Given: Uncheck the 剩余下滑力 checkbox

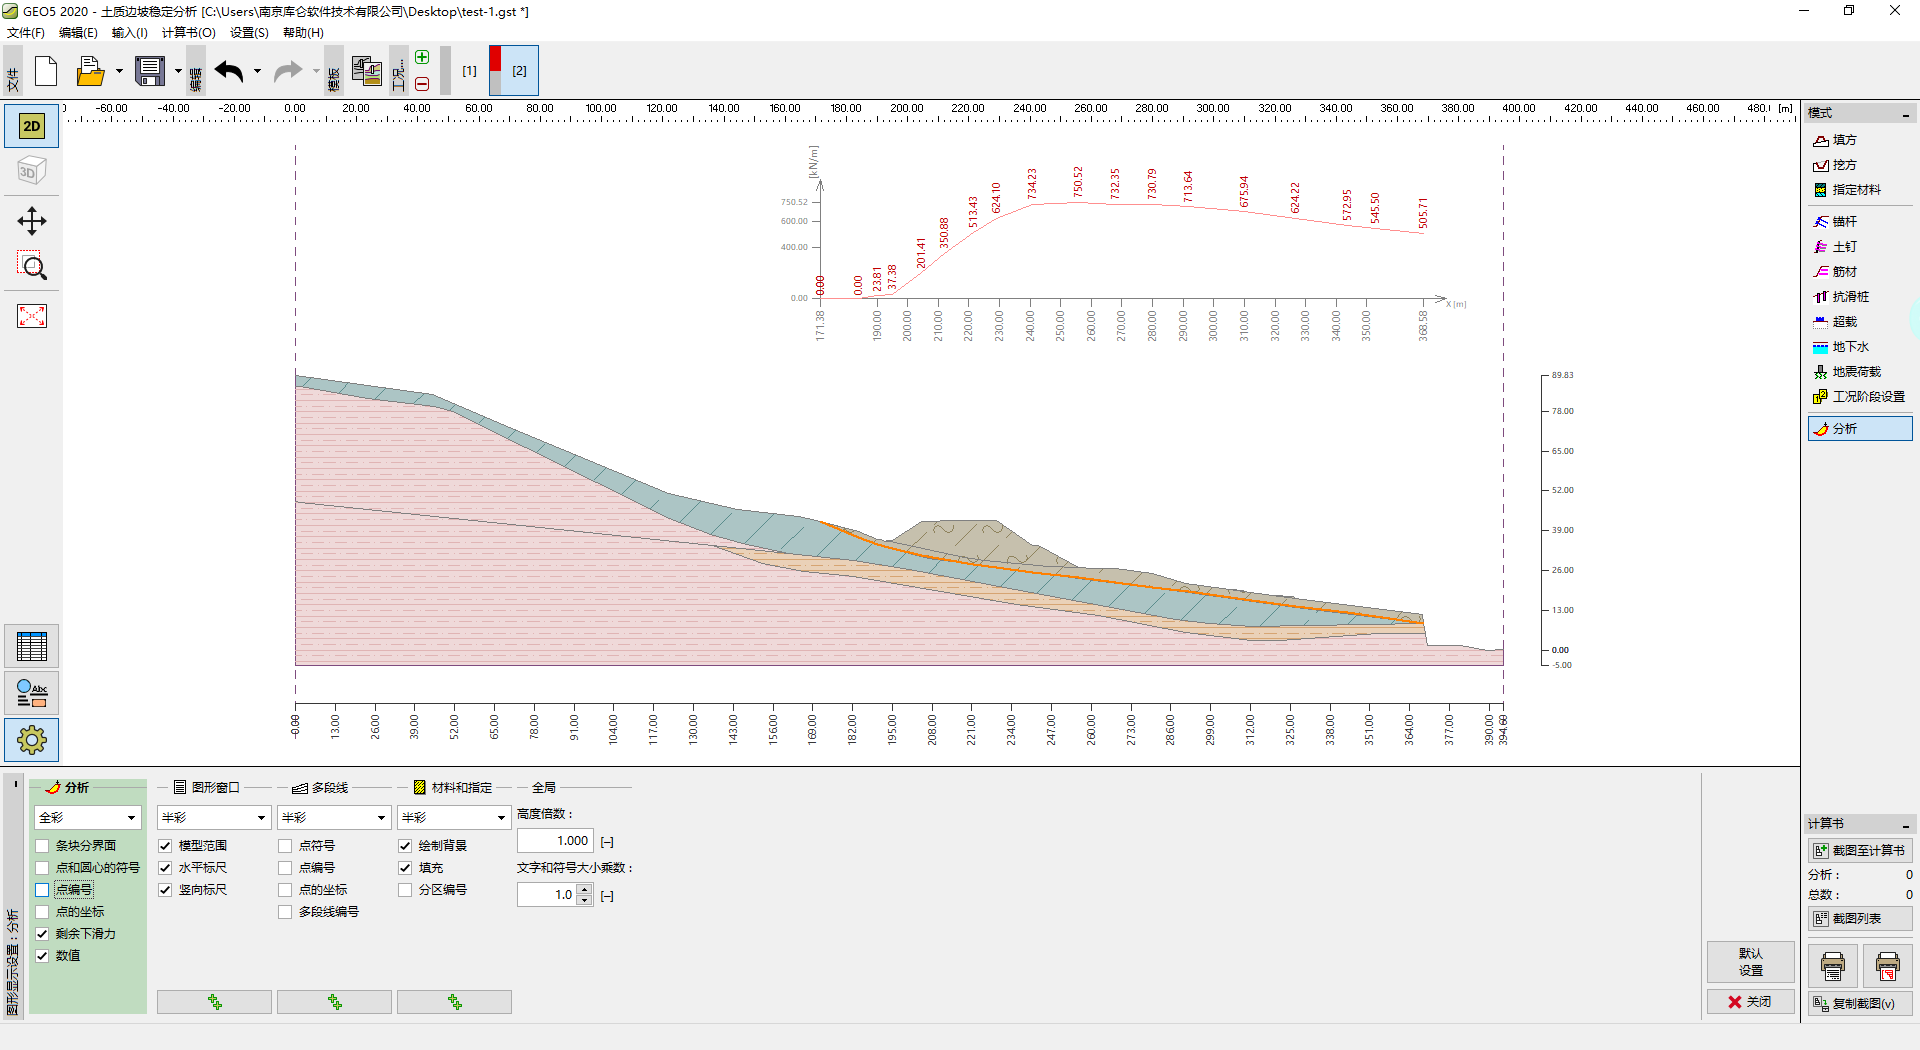Looking at the screenshot, I should (x=43, y=934).
